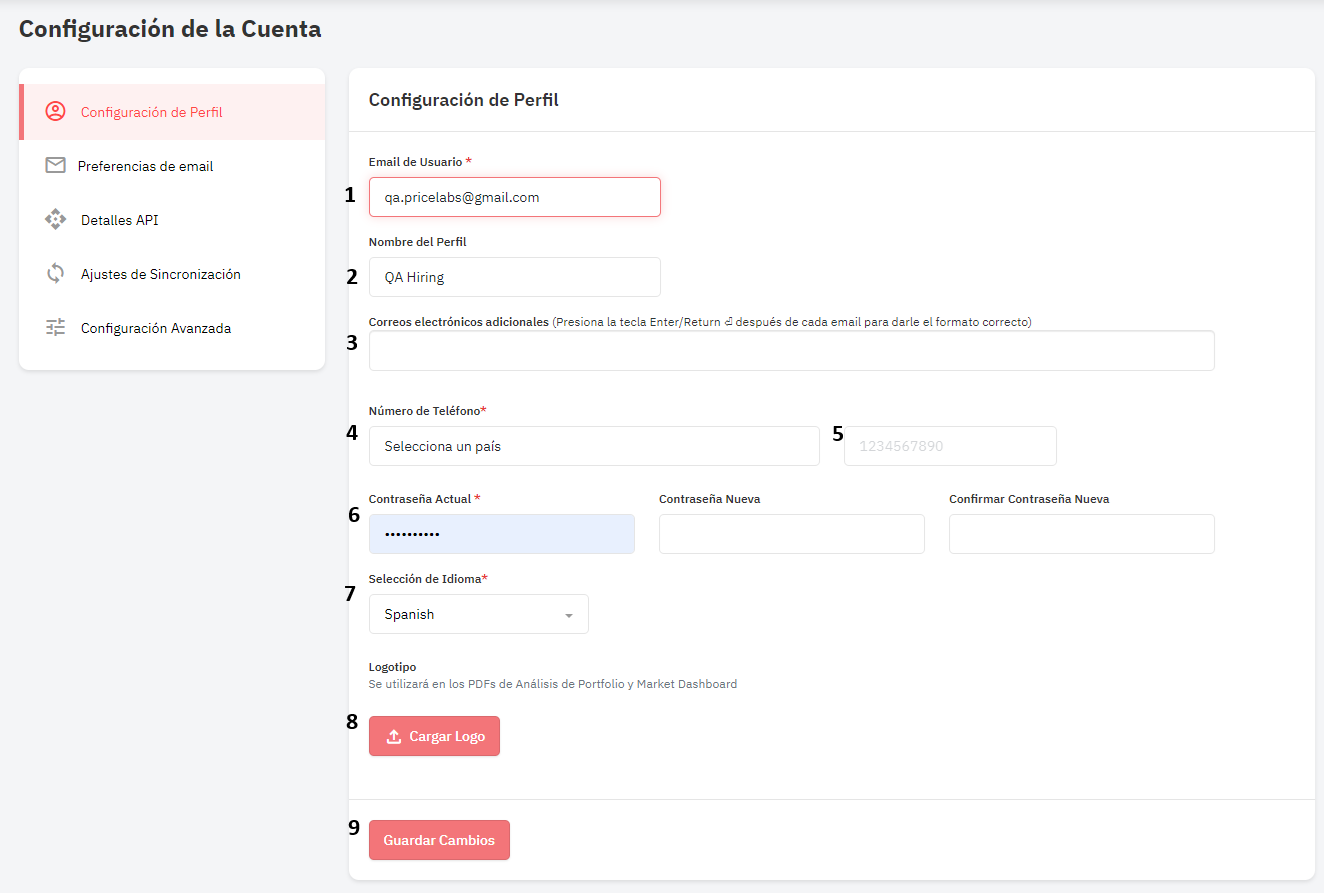Open Configuración de Perfil menu item
Image resolution: width=1324 pixels, height=893 pixels.
(x=151, y=112)
